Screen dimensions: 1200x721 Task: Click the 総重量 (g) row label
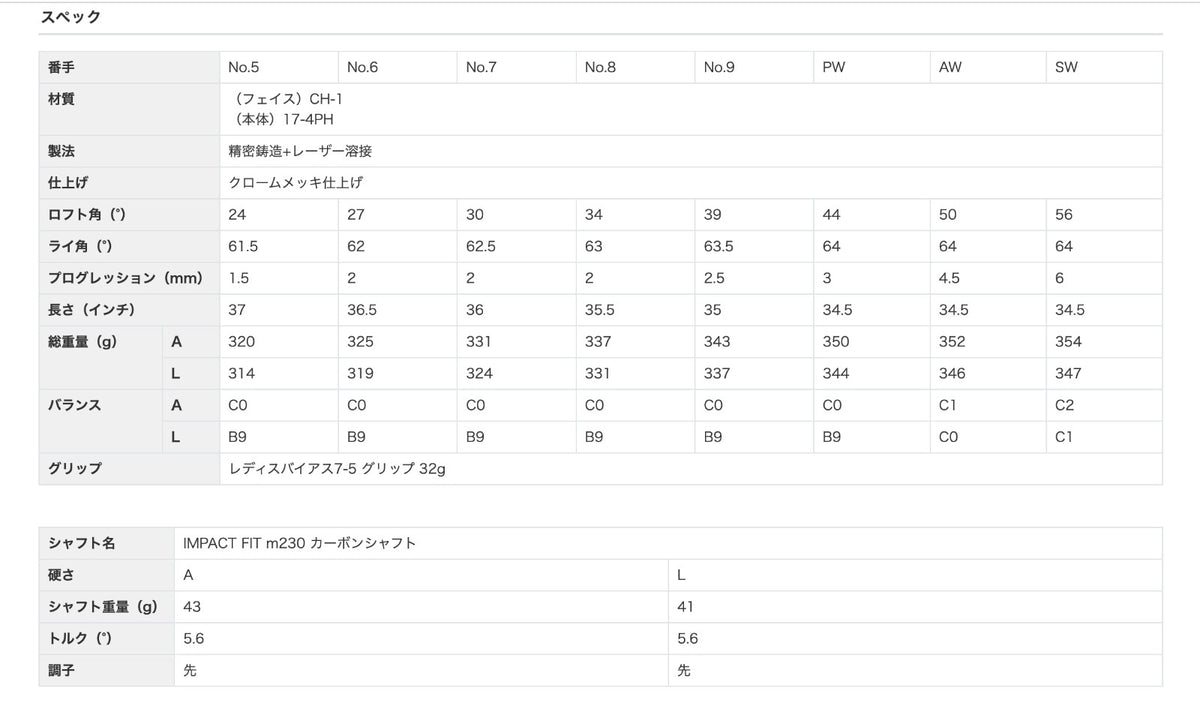83,342
